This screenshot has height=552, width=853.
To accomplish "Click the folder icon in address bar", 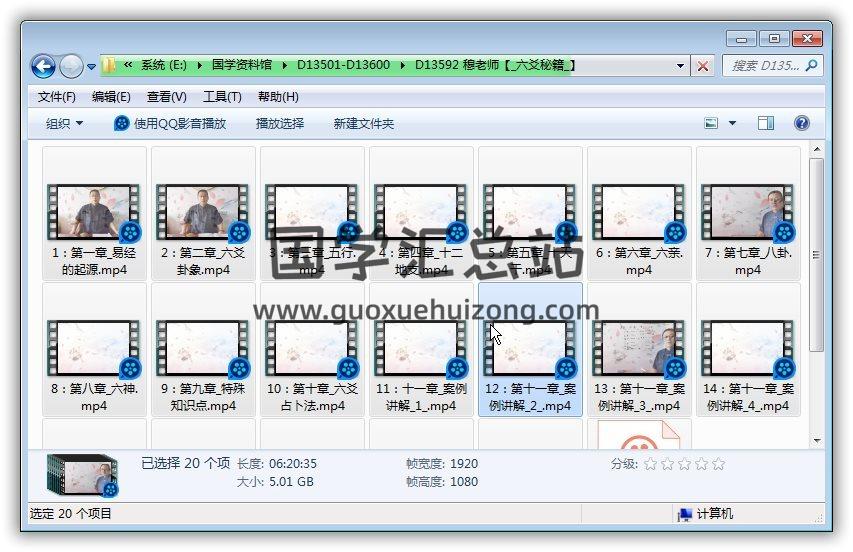I will click(108, 66).
